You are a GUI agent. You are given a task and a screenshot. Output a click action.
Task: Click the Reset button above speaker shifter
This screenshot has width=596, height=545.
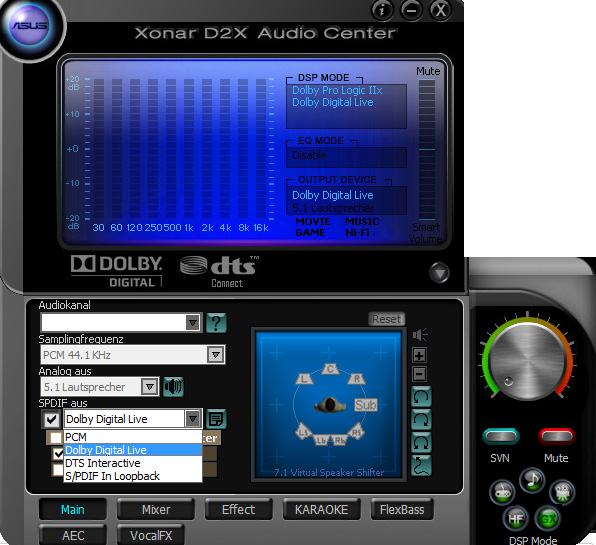tap(386, 319)
